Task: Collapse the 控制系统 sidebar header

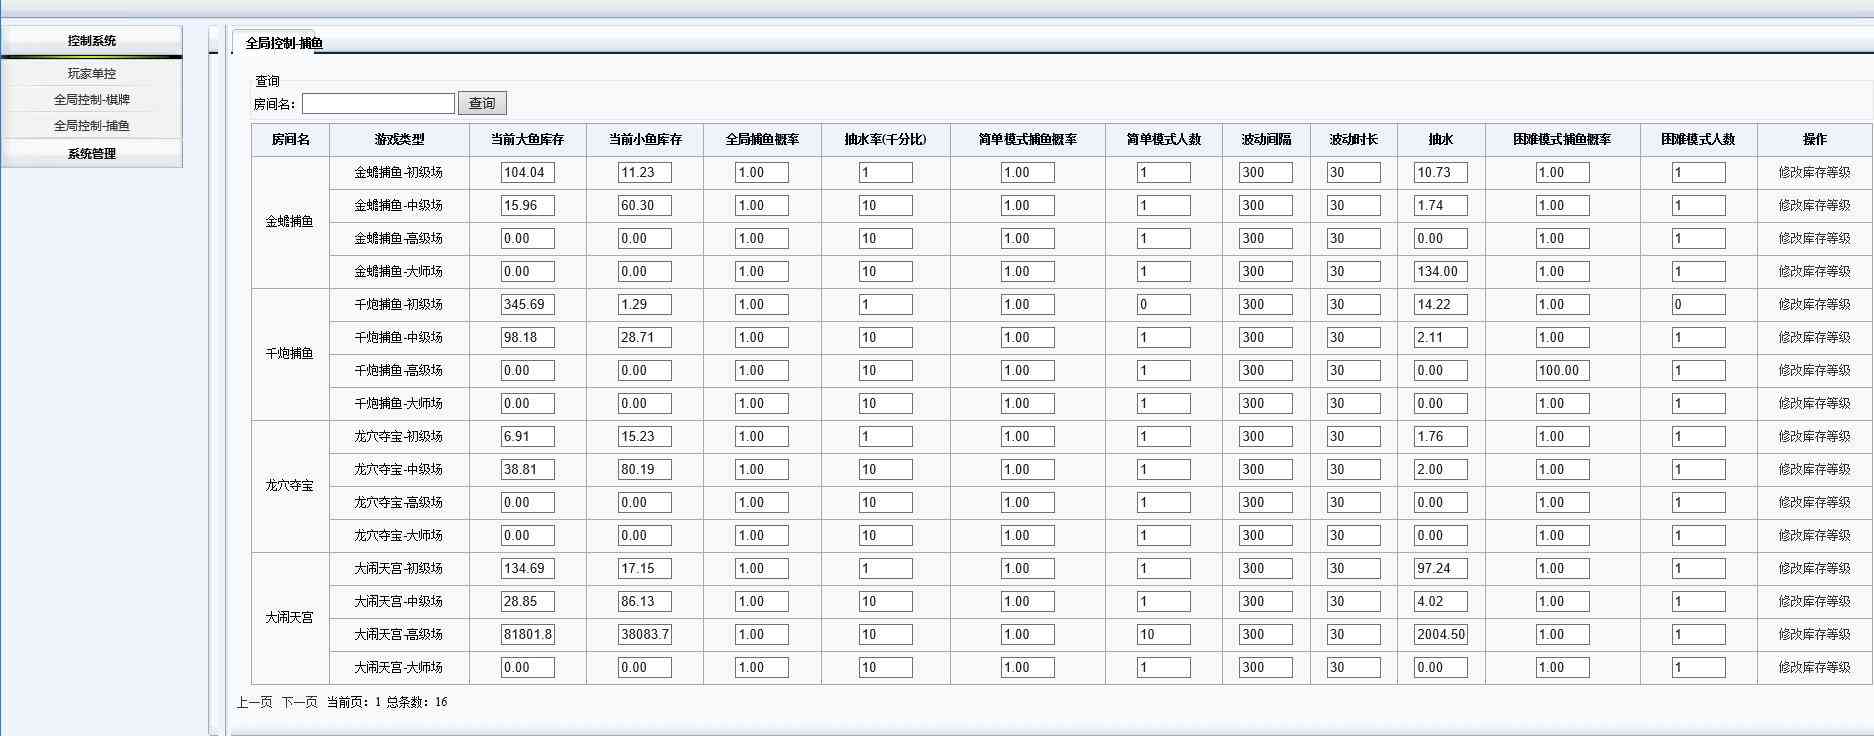Action: [x=92, y=40]
